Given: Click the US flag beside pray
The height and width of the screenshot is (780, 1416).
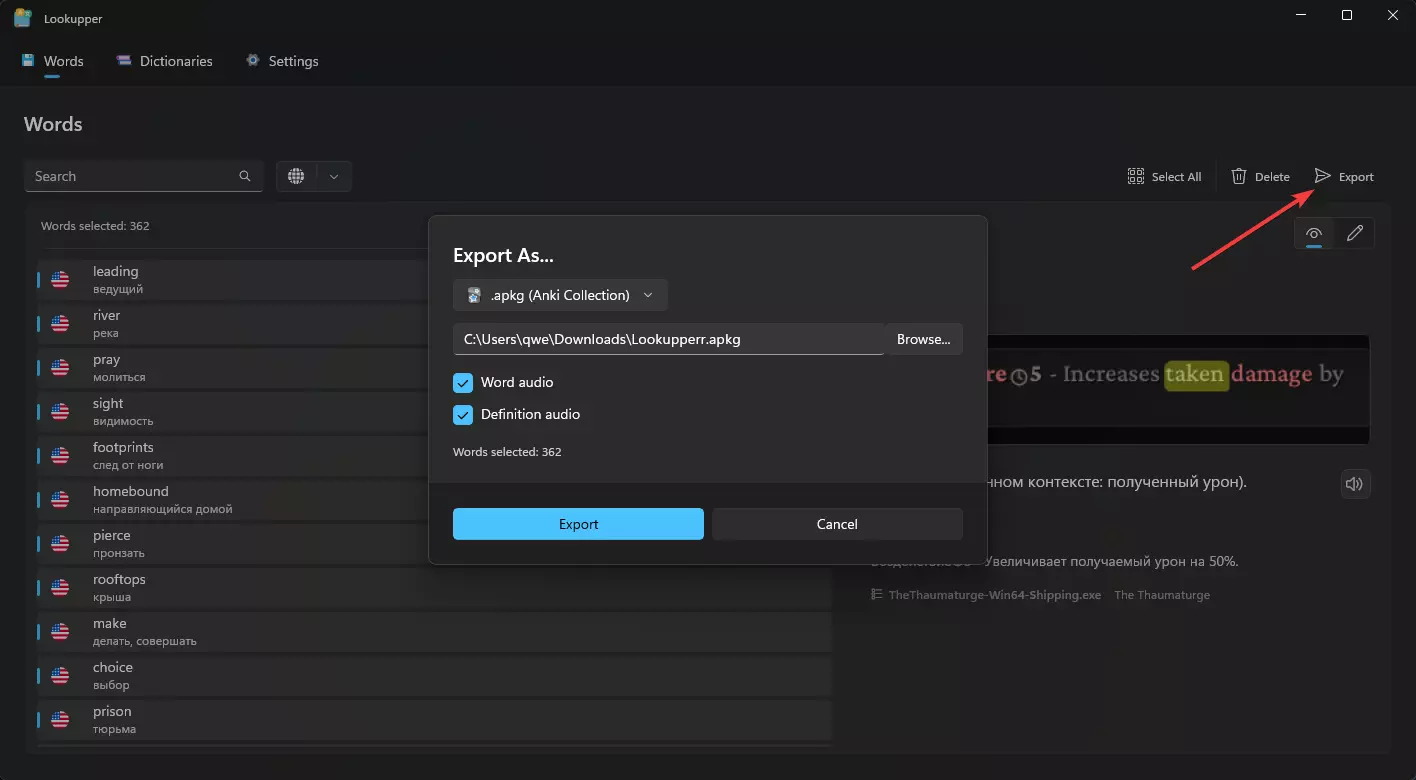Looking at the screenshot, I should [x=60, y=368].
